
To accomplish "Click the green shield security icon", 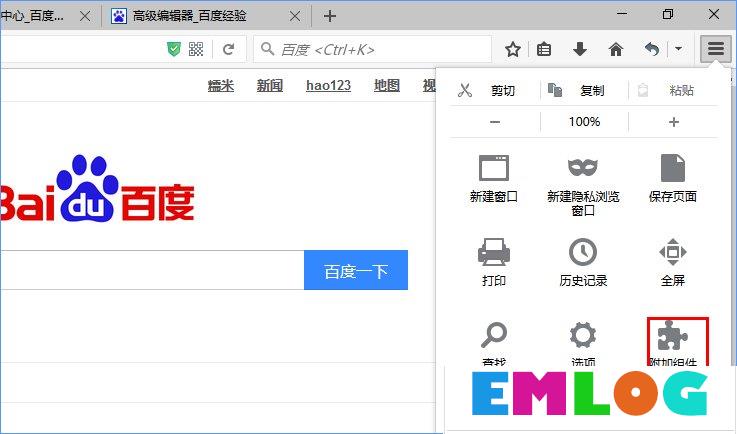I will tap(174, 49).
